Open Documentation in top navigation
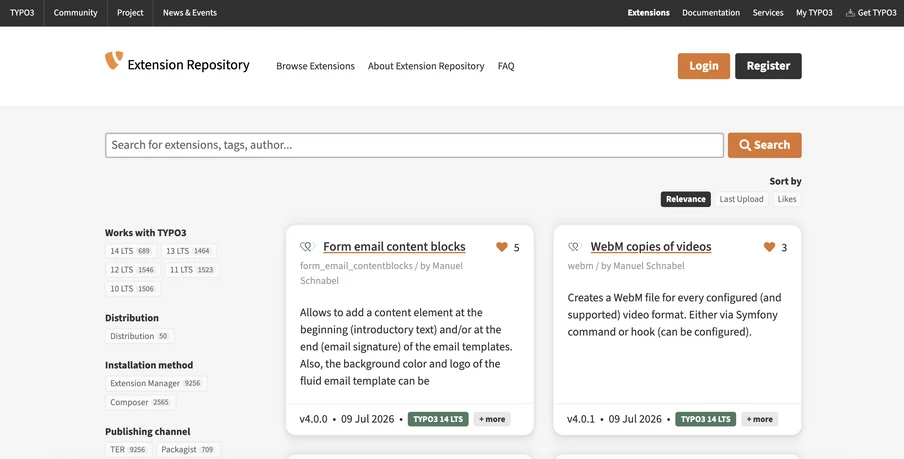The height and width of the screenshot is (459, 904). (711, 13)
